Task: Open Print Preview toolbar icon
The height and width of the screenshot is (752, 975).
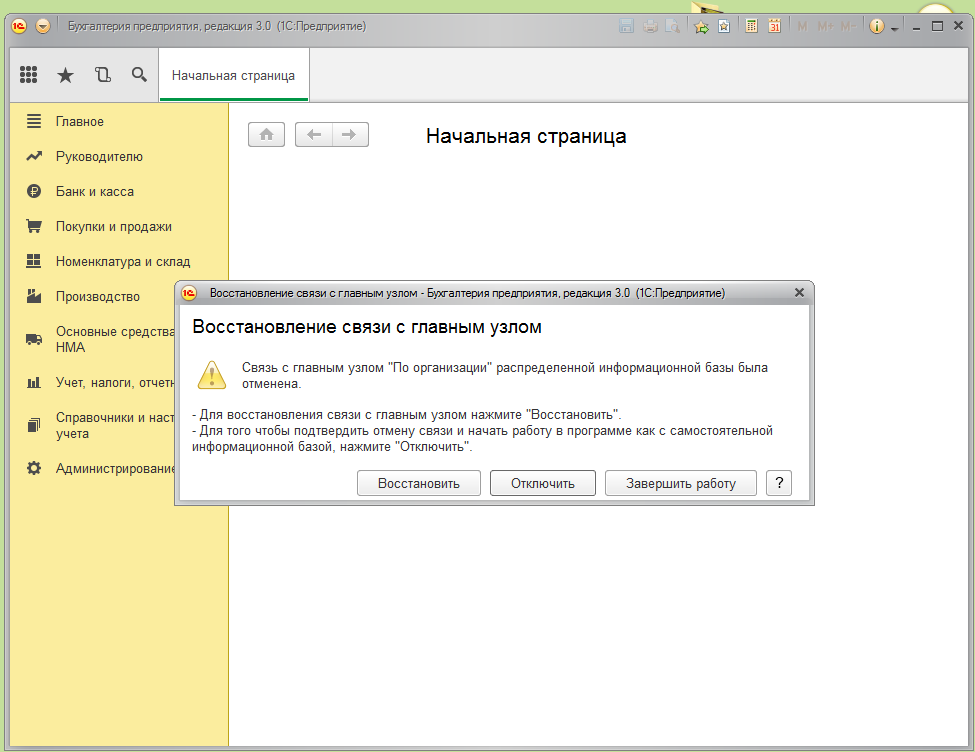Action: coord(672,26)
